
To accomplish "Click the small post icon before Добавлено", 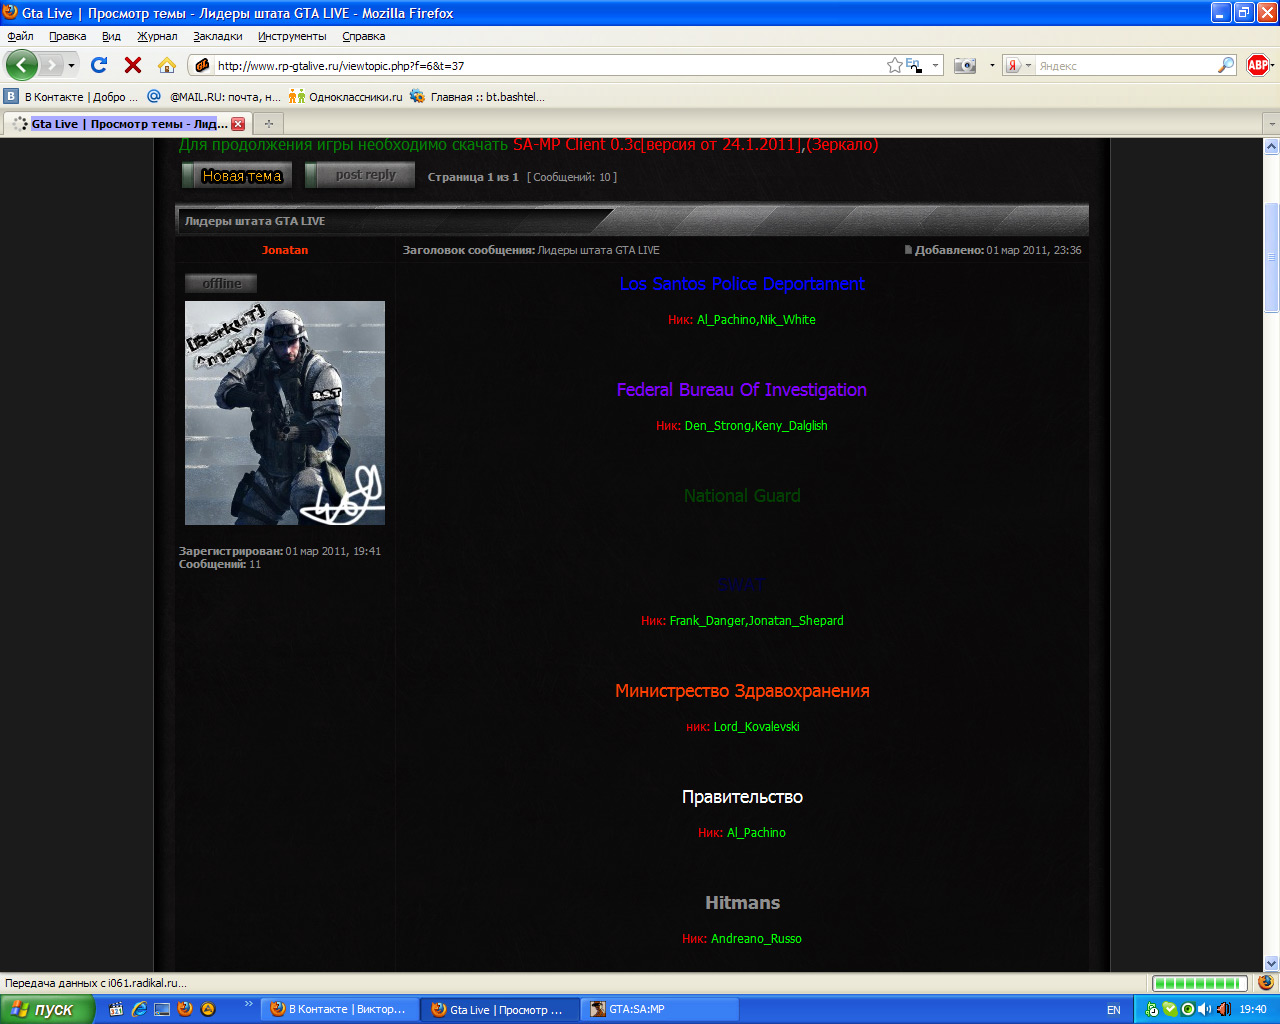I will pos(908,250).
